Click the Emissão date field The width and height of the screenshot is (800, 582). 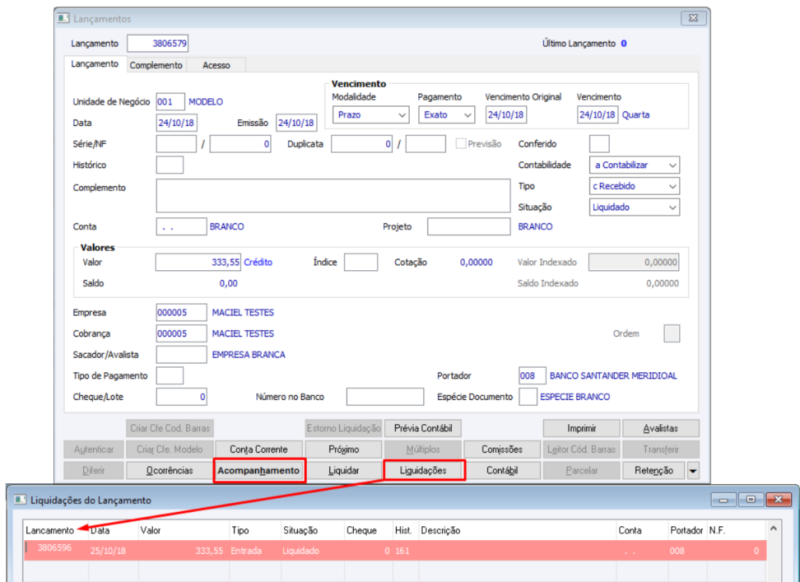pyautogui.click(x=296, y=123)
